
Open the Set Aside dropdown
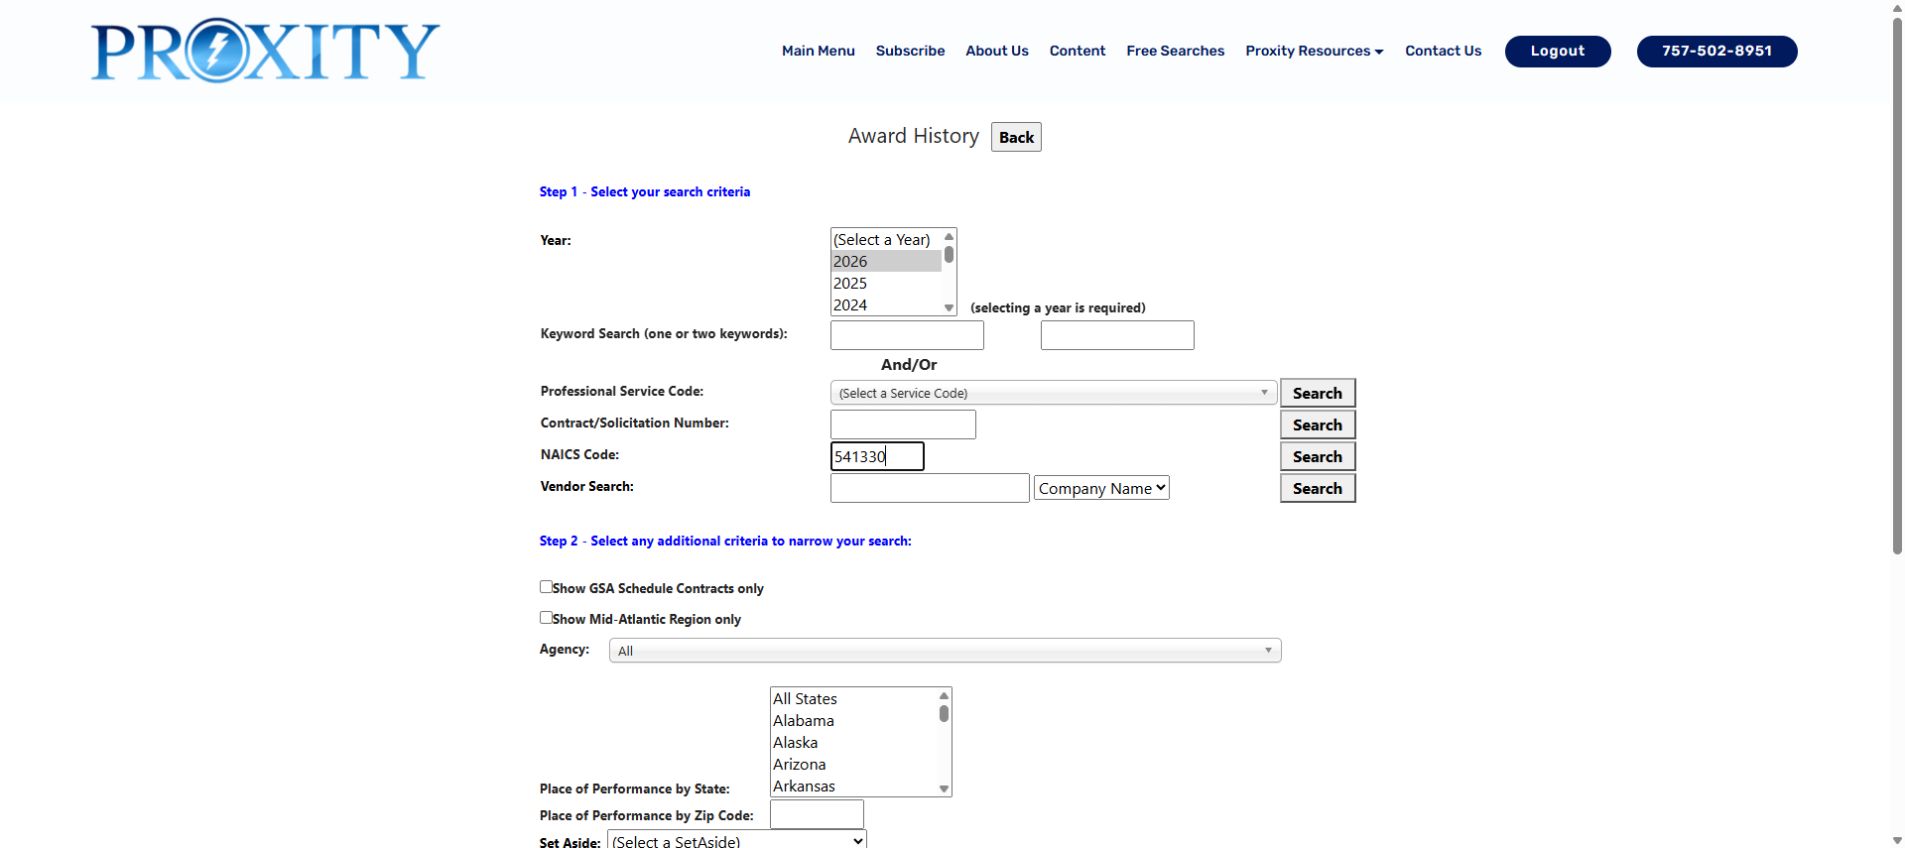tap(737, 840)
